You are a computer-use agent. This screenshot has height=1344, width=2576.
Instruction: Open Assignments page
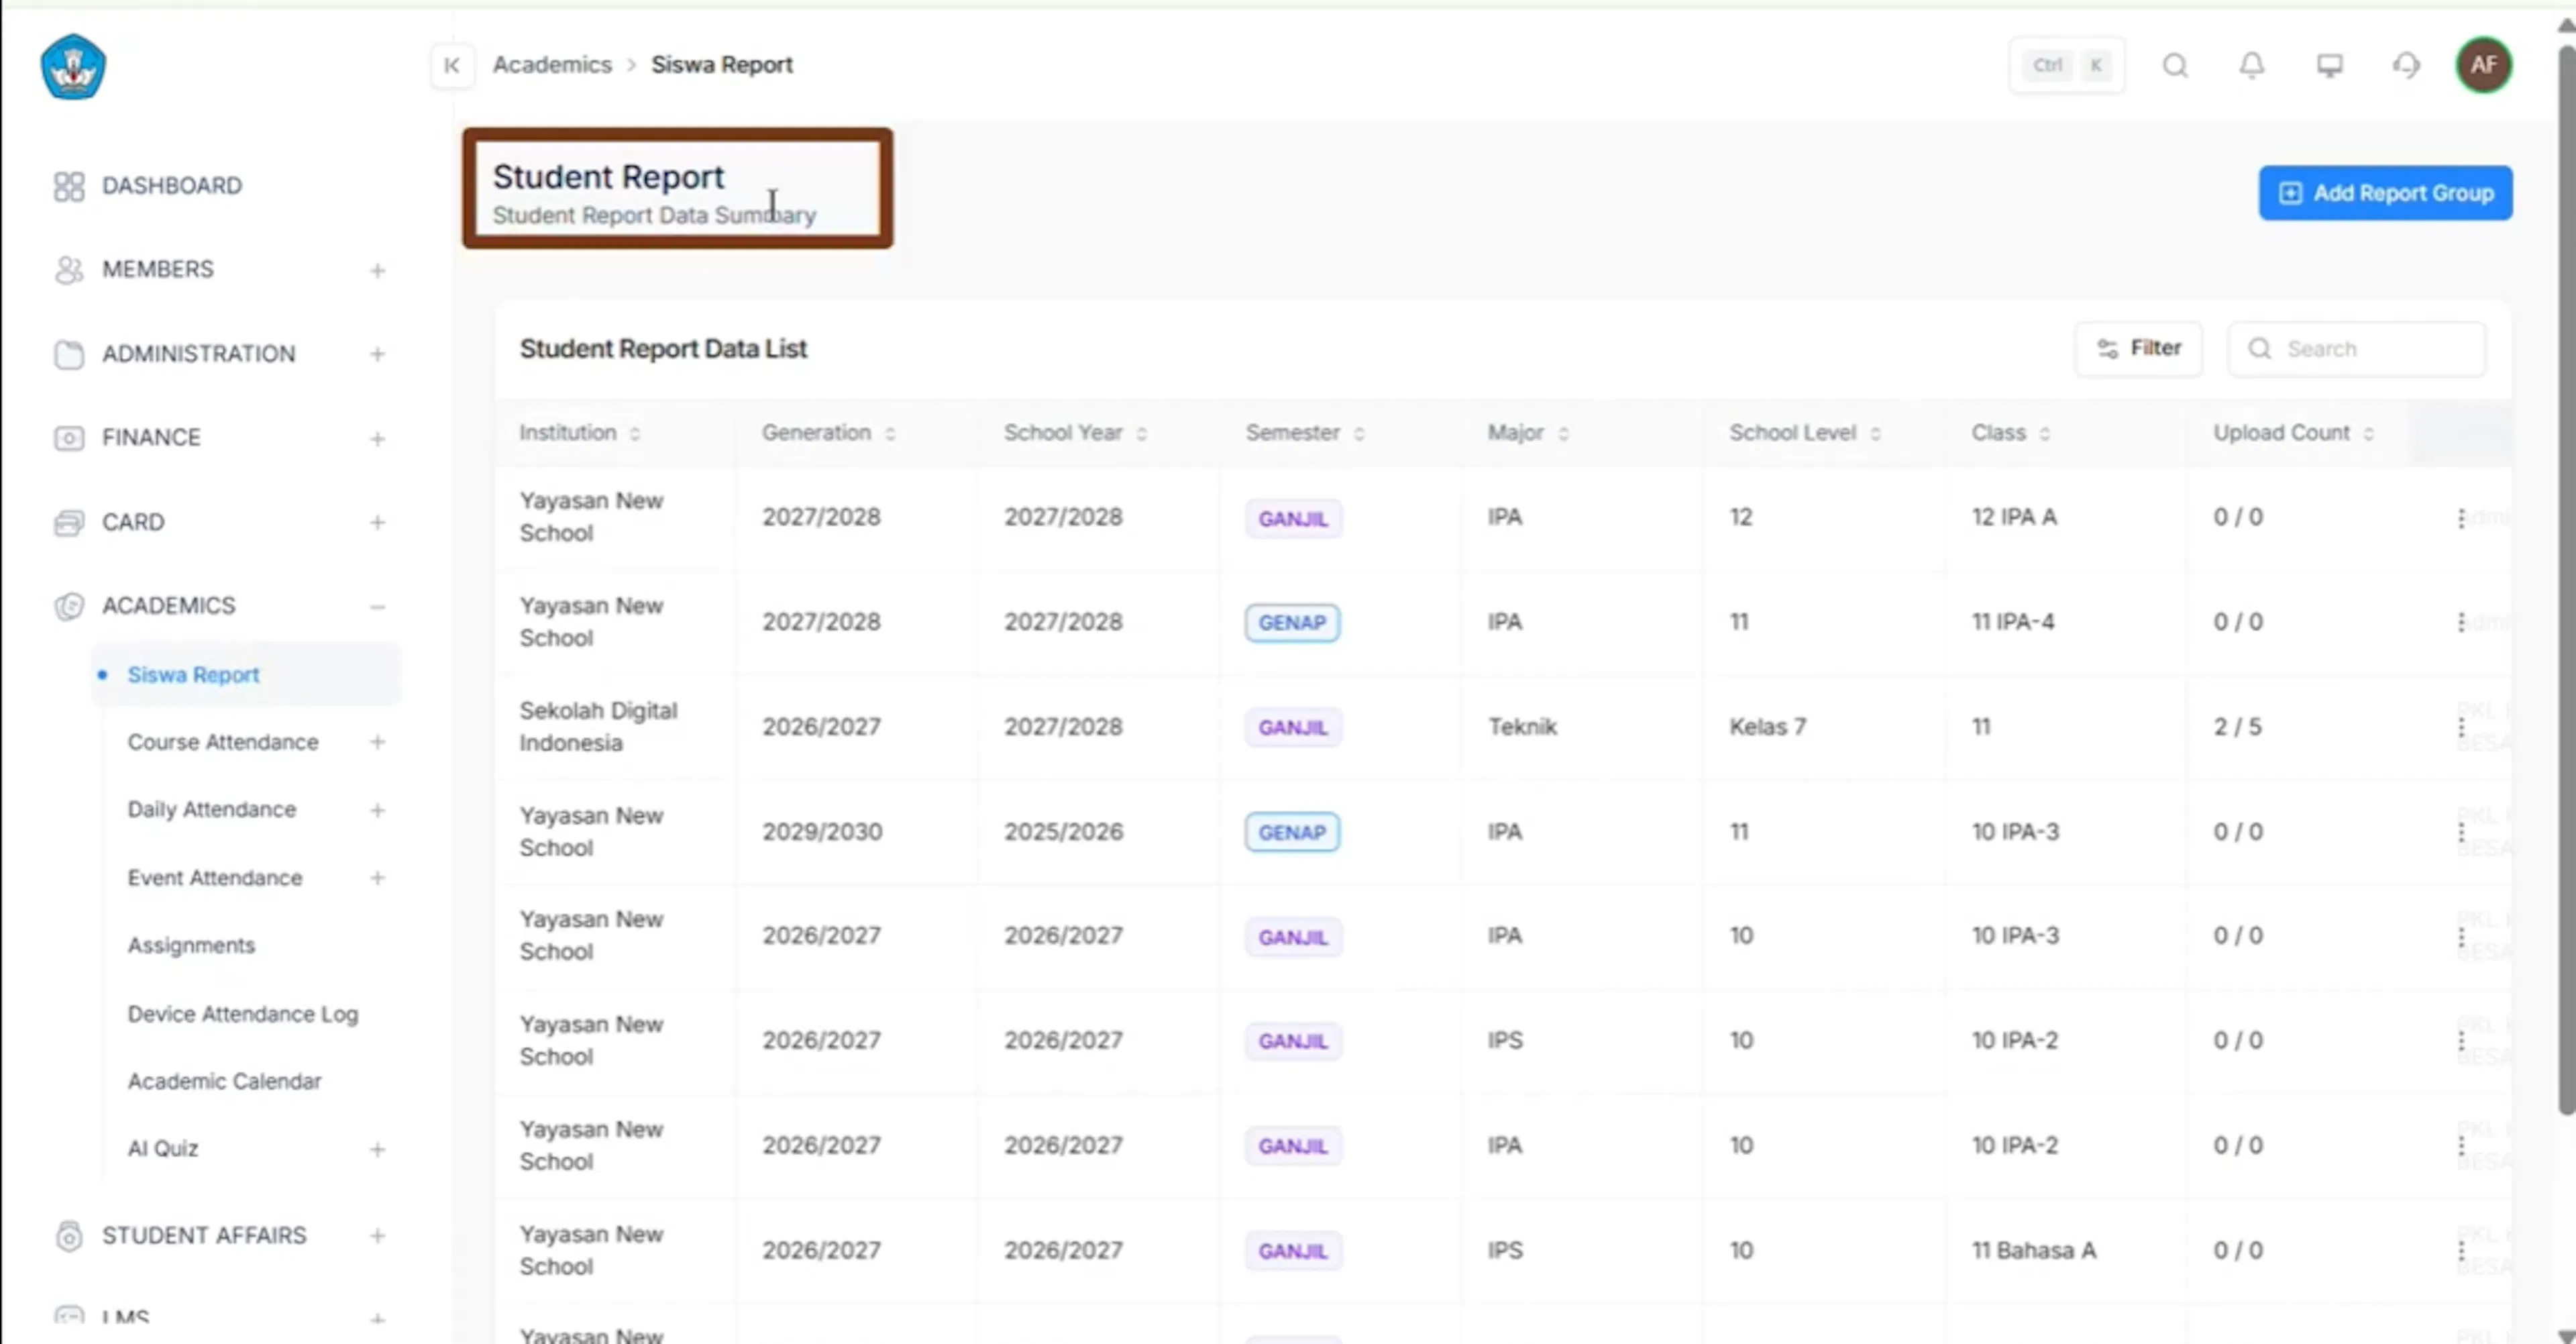[x=191, y=946]
